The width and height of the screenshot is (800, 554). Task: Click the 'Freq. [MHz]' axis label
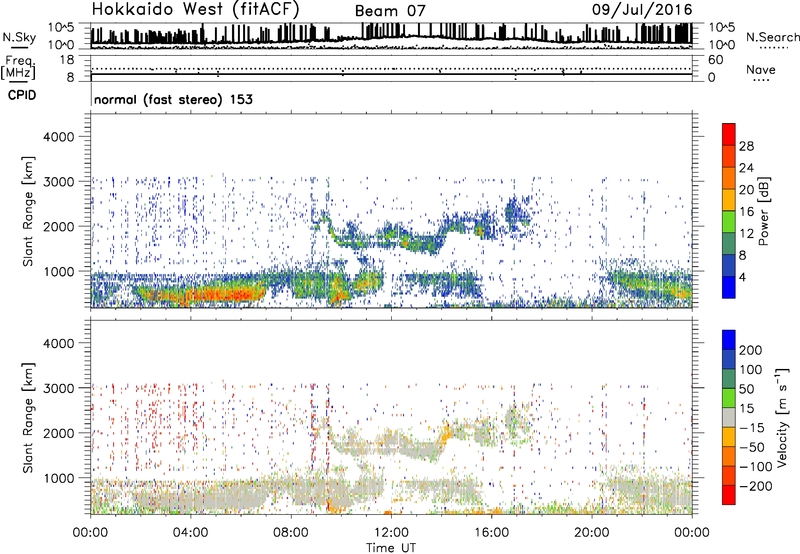click(19, 67)
